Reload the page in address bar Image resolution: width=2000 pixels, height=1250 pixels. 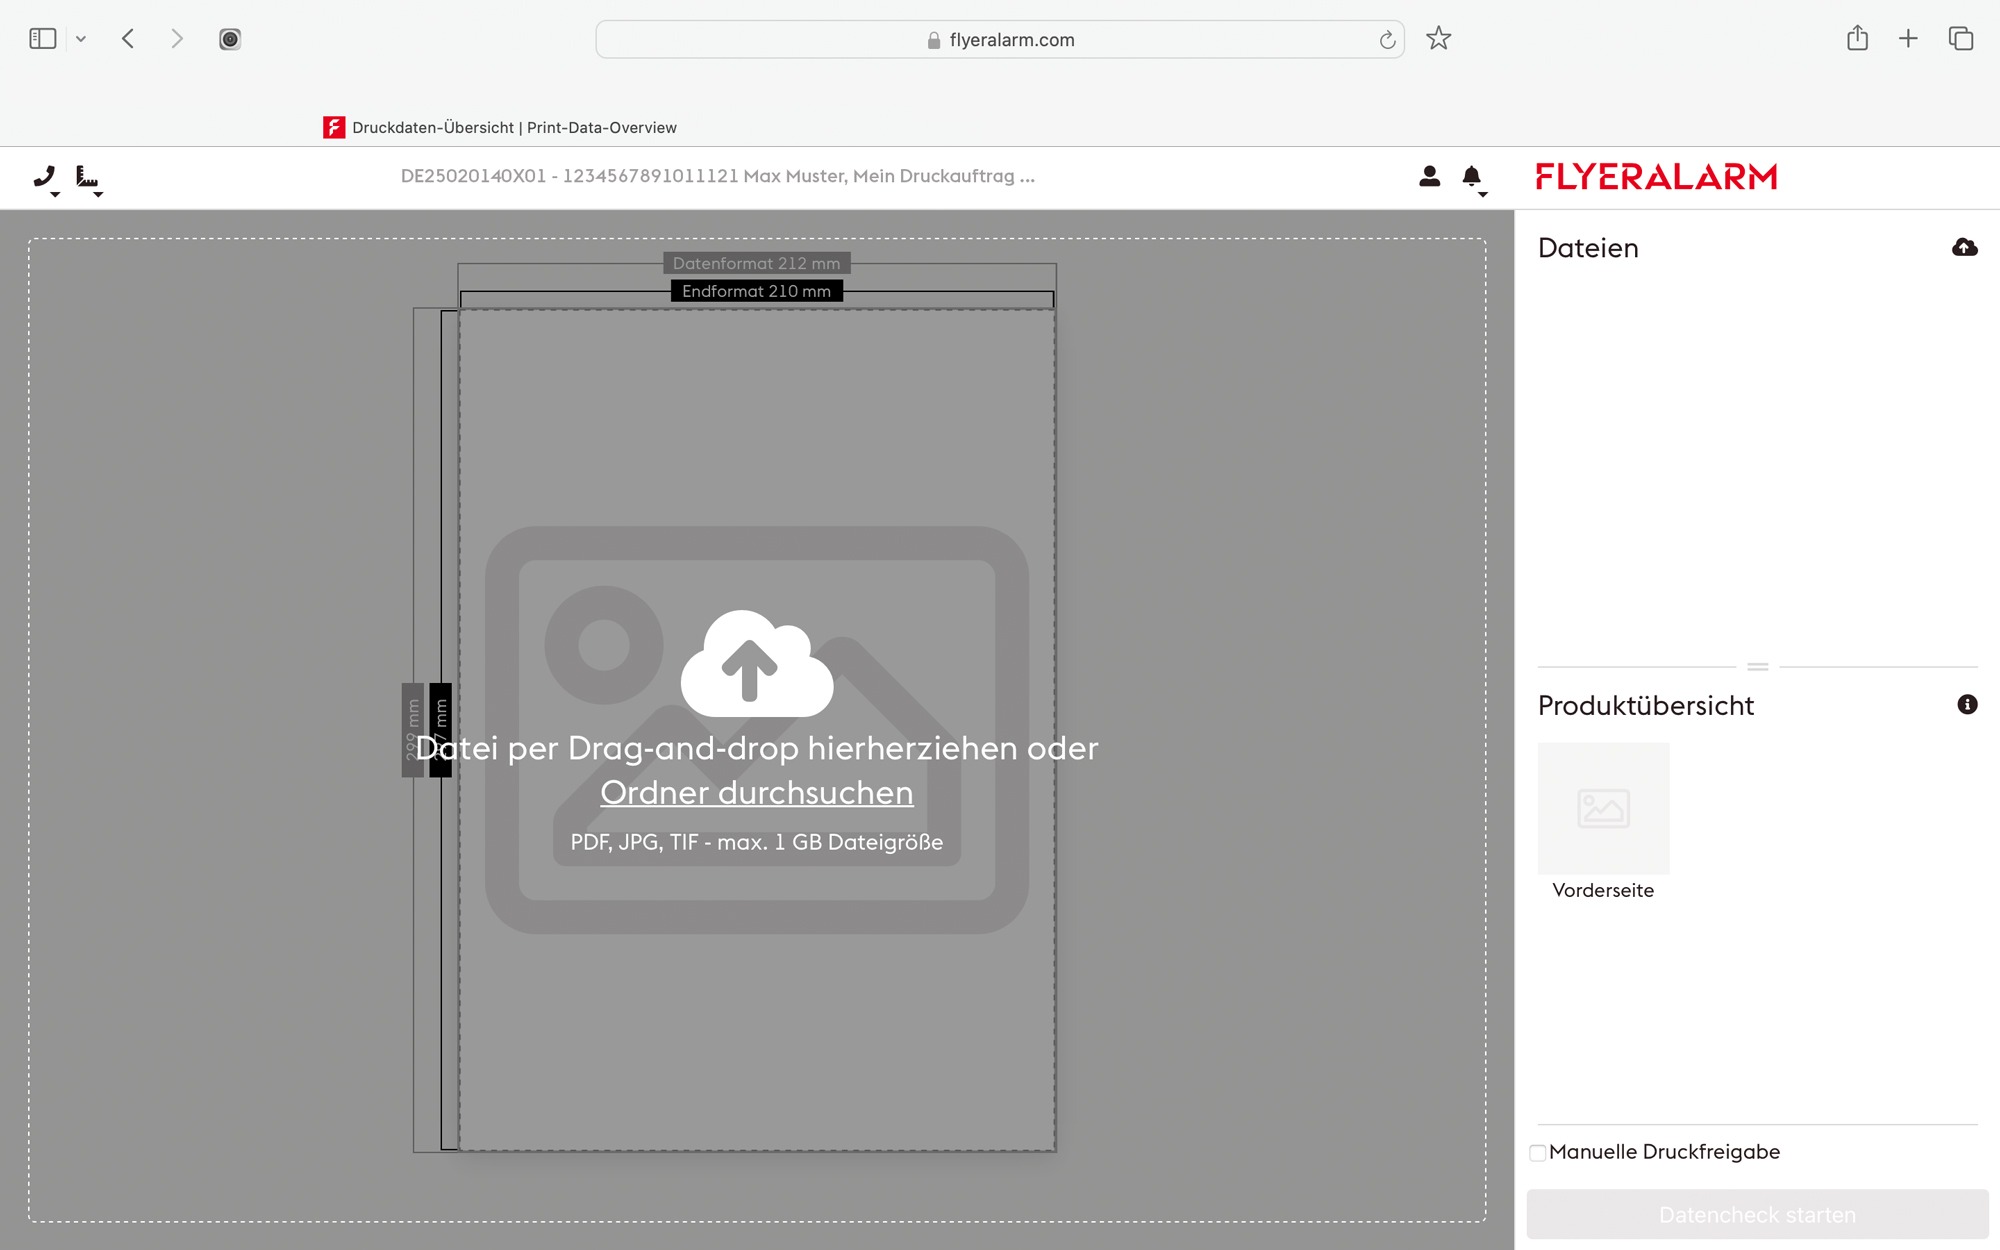(1387, 40)
